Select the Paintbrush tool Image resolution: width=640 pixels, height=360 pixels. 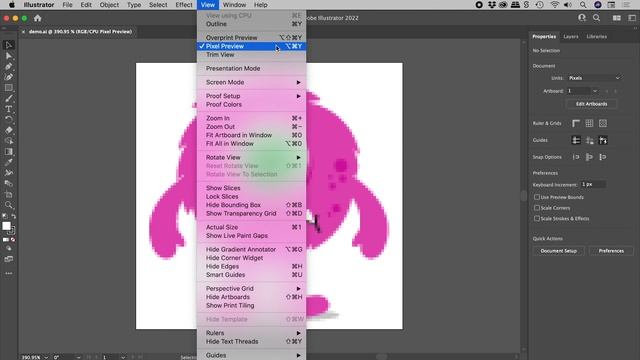click(x=9, y=98)
